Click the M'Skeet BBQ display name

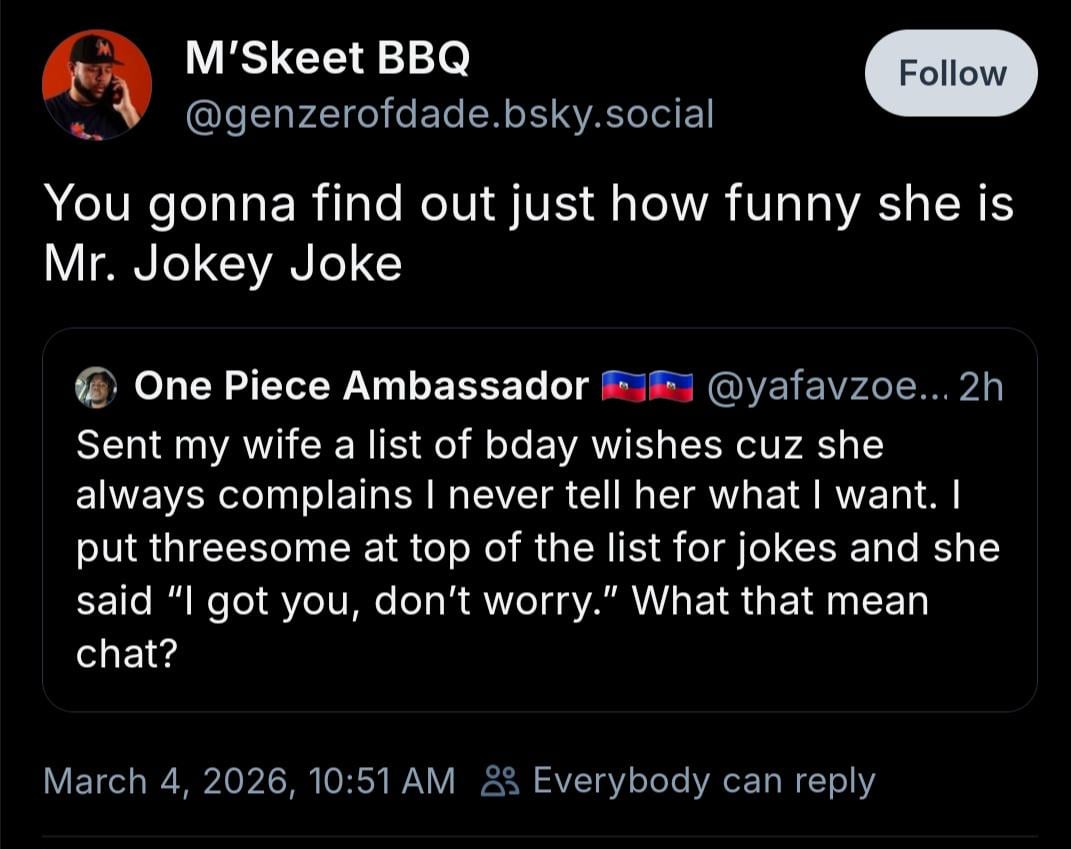[x=327, y=62]
